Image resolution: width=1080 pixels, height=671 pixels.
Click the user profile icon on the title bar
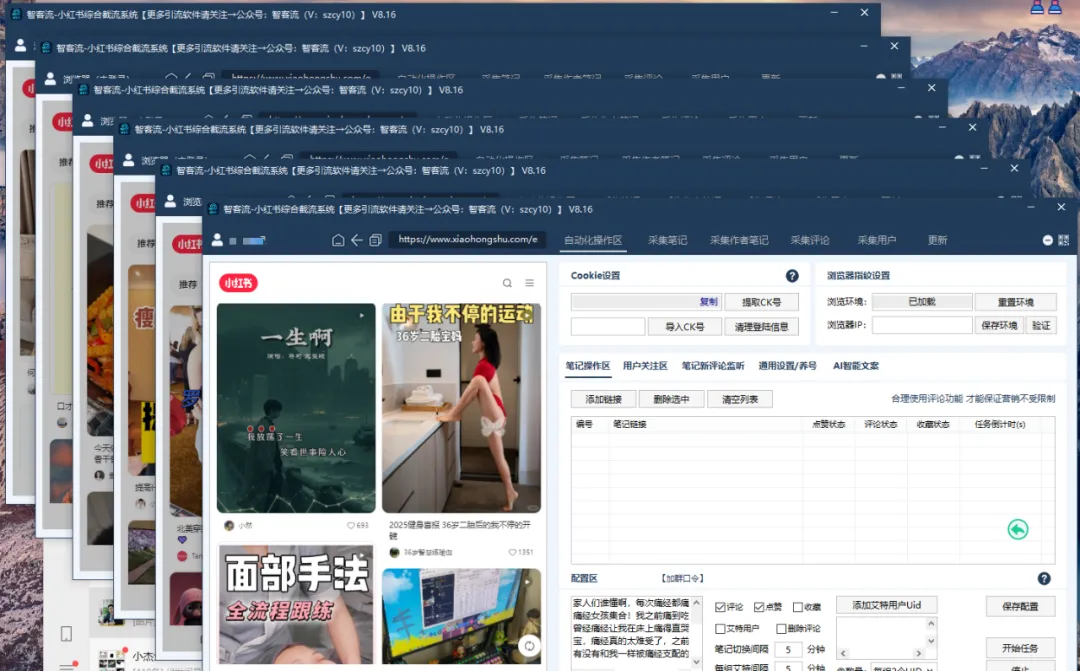[x=218, y=240]
